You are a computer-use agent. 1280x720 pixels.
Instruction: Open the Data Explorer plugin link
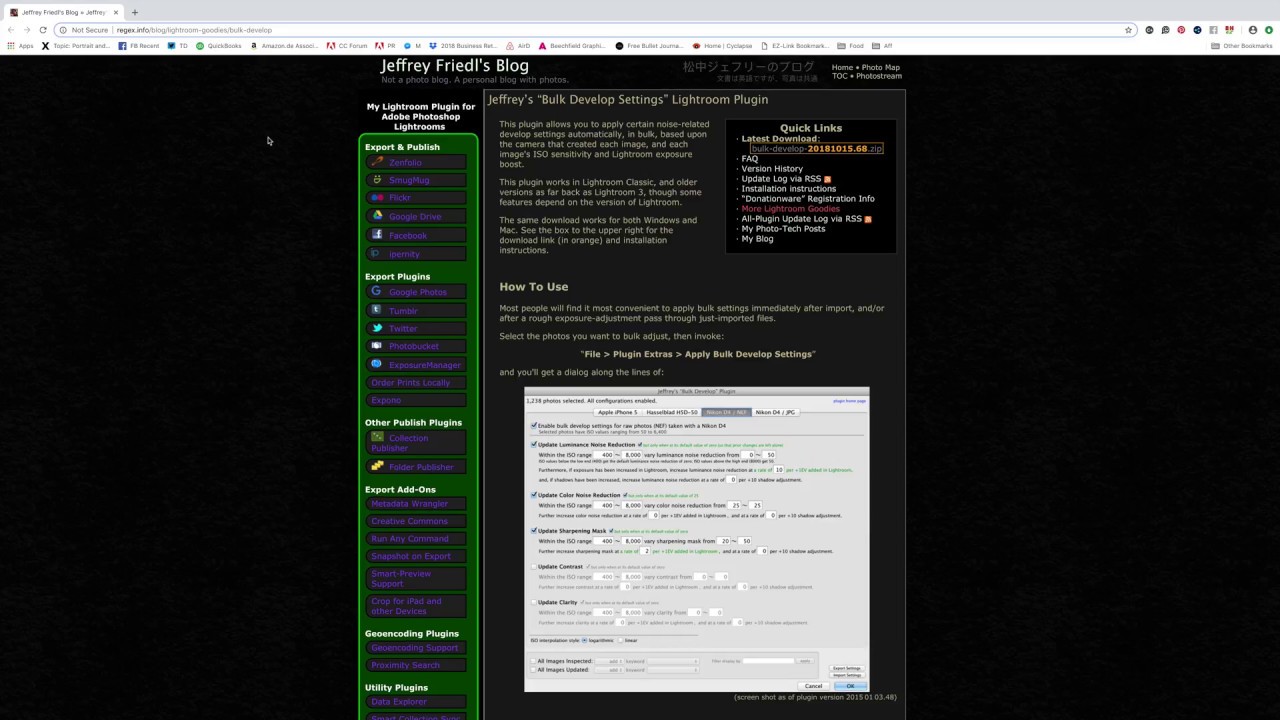click(x=399, y=702)
